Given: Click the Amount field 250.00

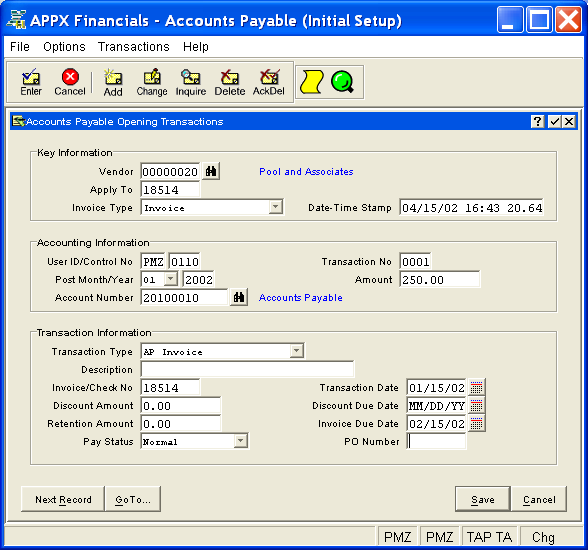Looking at the screenshot, I should point(440,280).
